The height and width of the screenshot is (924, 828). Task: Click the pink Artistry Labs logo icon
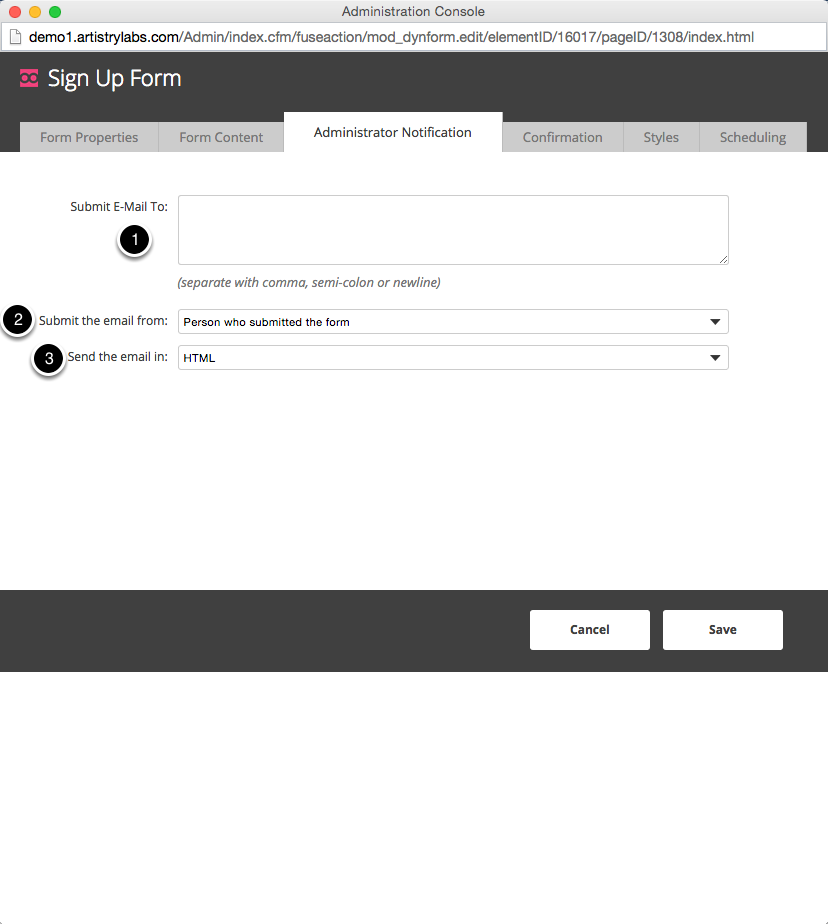point(29,79)
